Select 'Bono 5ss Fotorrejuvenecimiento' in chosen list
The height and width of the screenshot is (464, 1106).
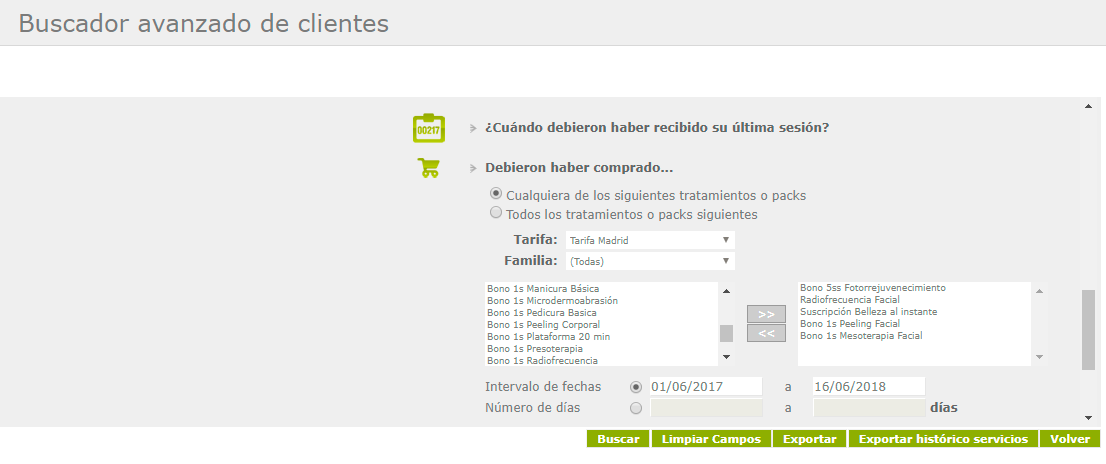[x=873, y=288]
